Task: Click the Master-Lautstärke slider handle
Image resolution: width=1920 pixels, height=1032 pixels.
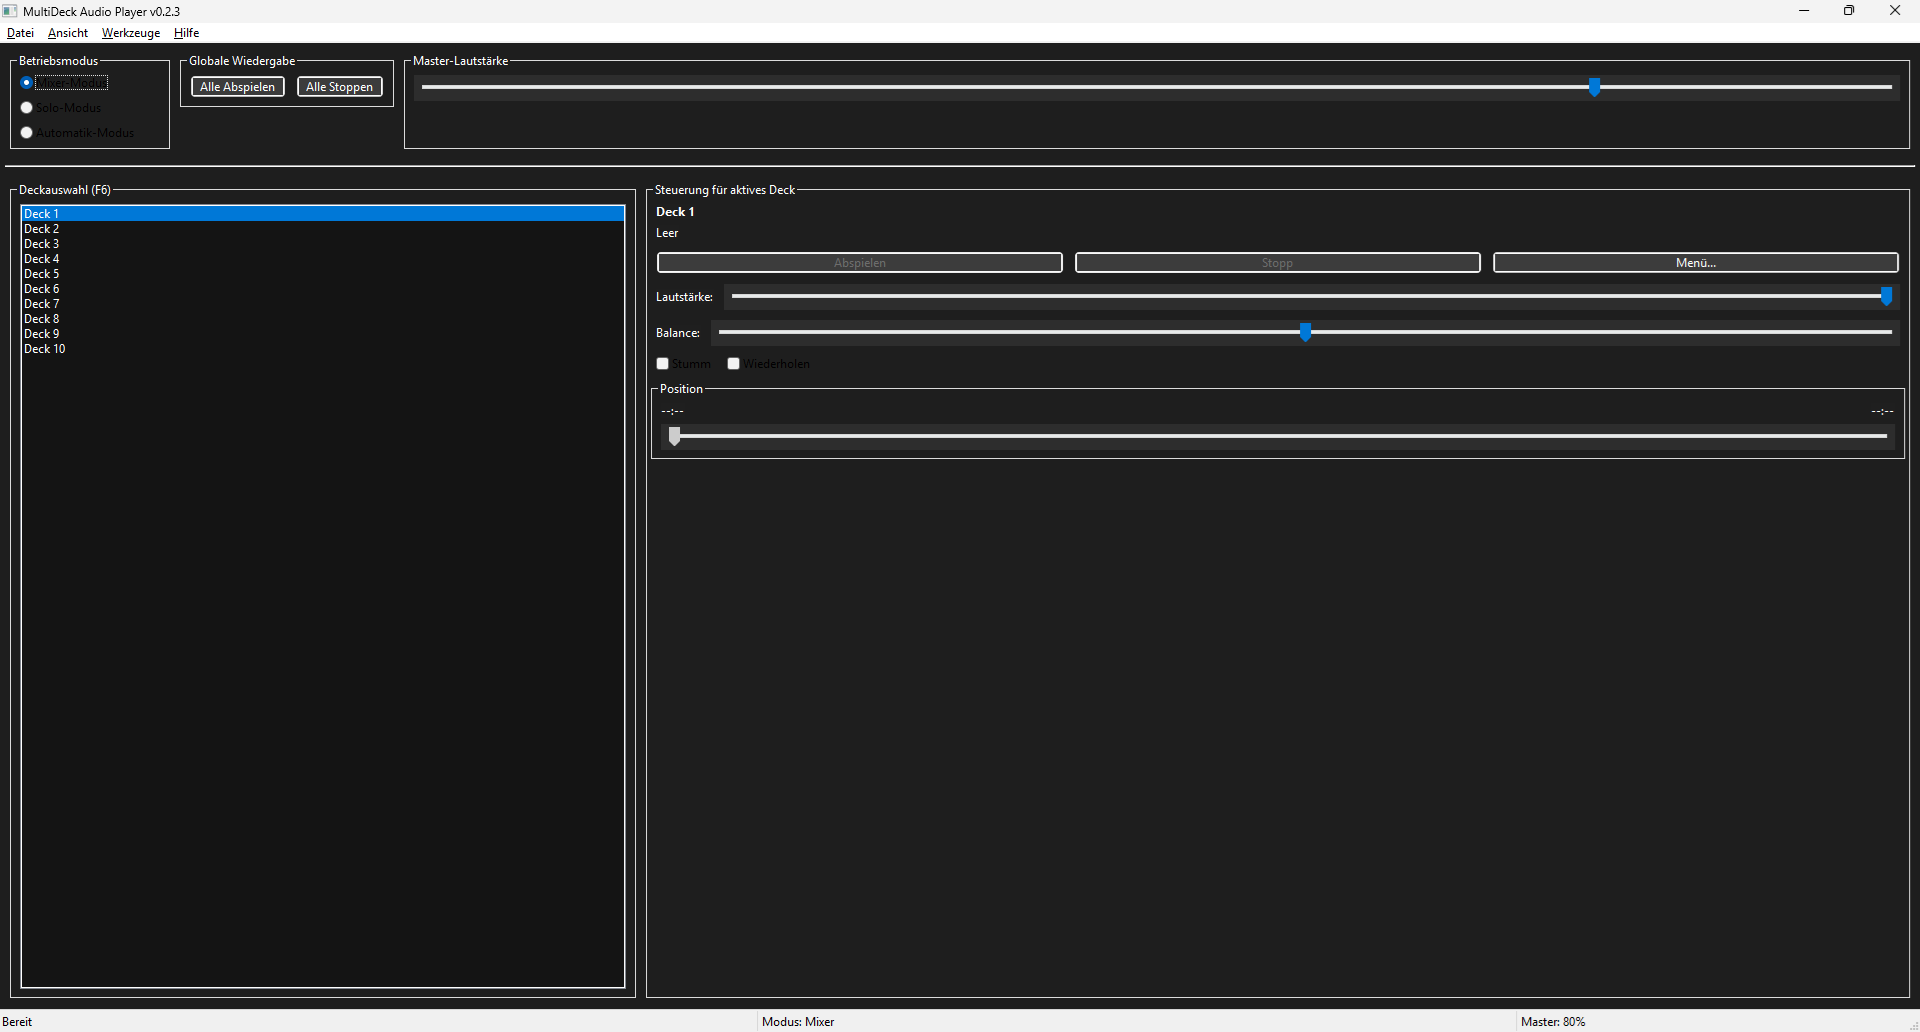Action: 1595,88
